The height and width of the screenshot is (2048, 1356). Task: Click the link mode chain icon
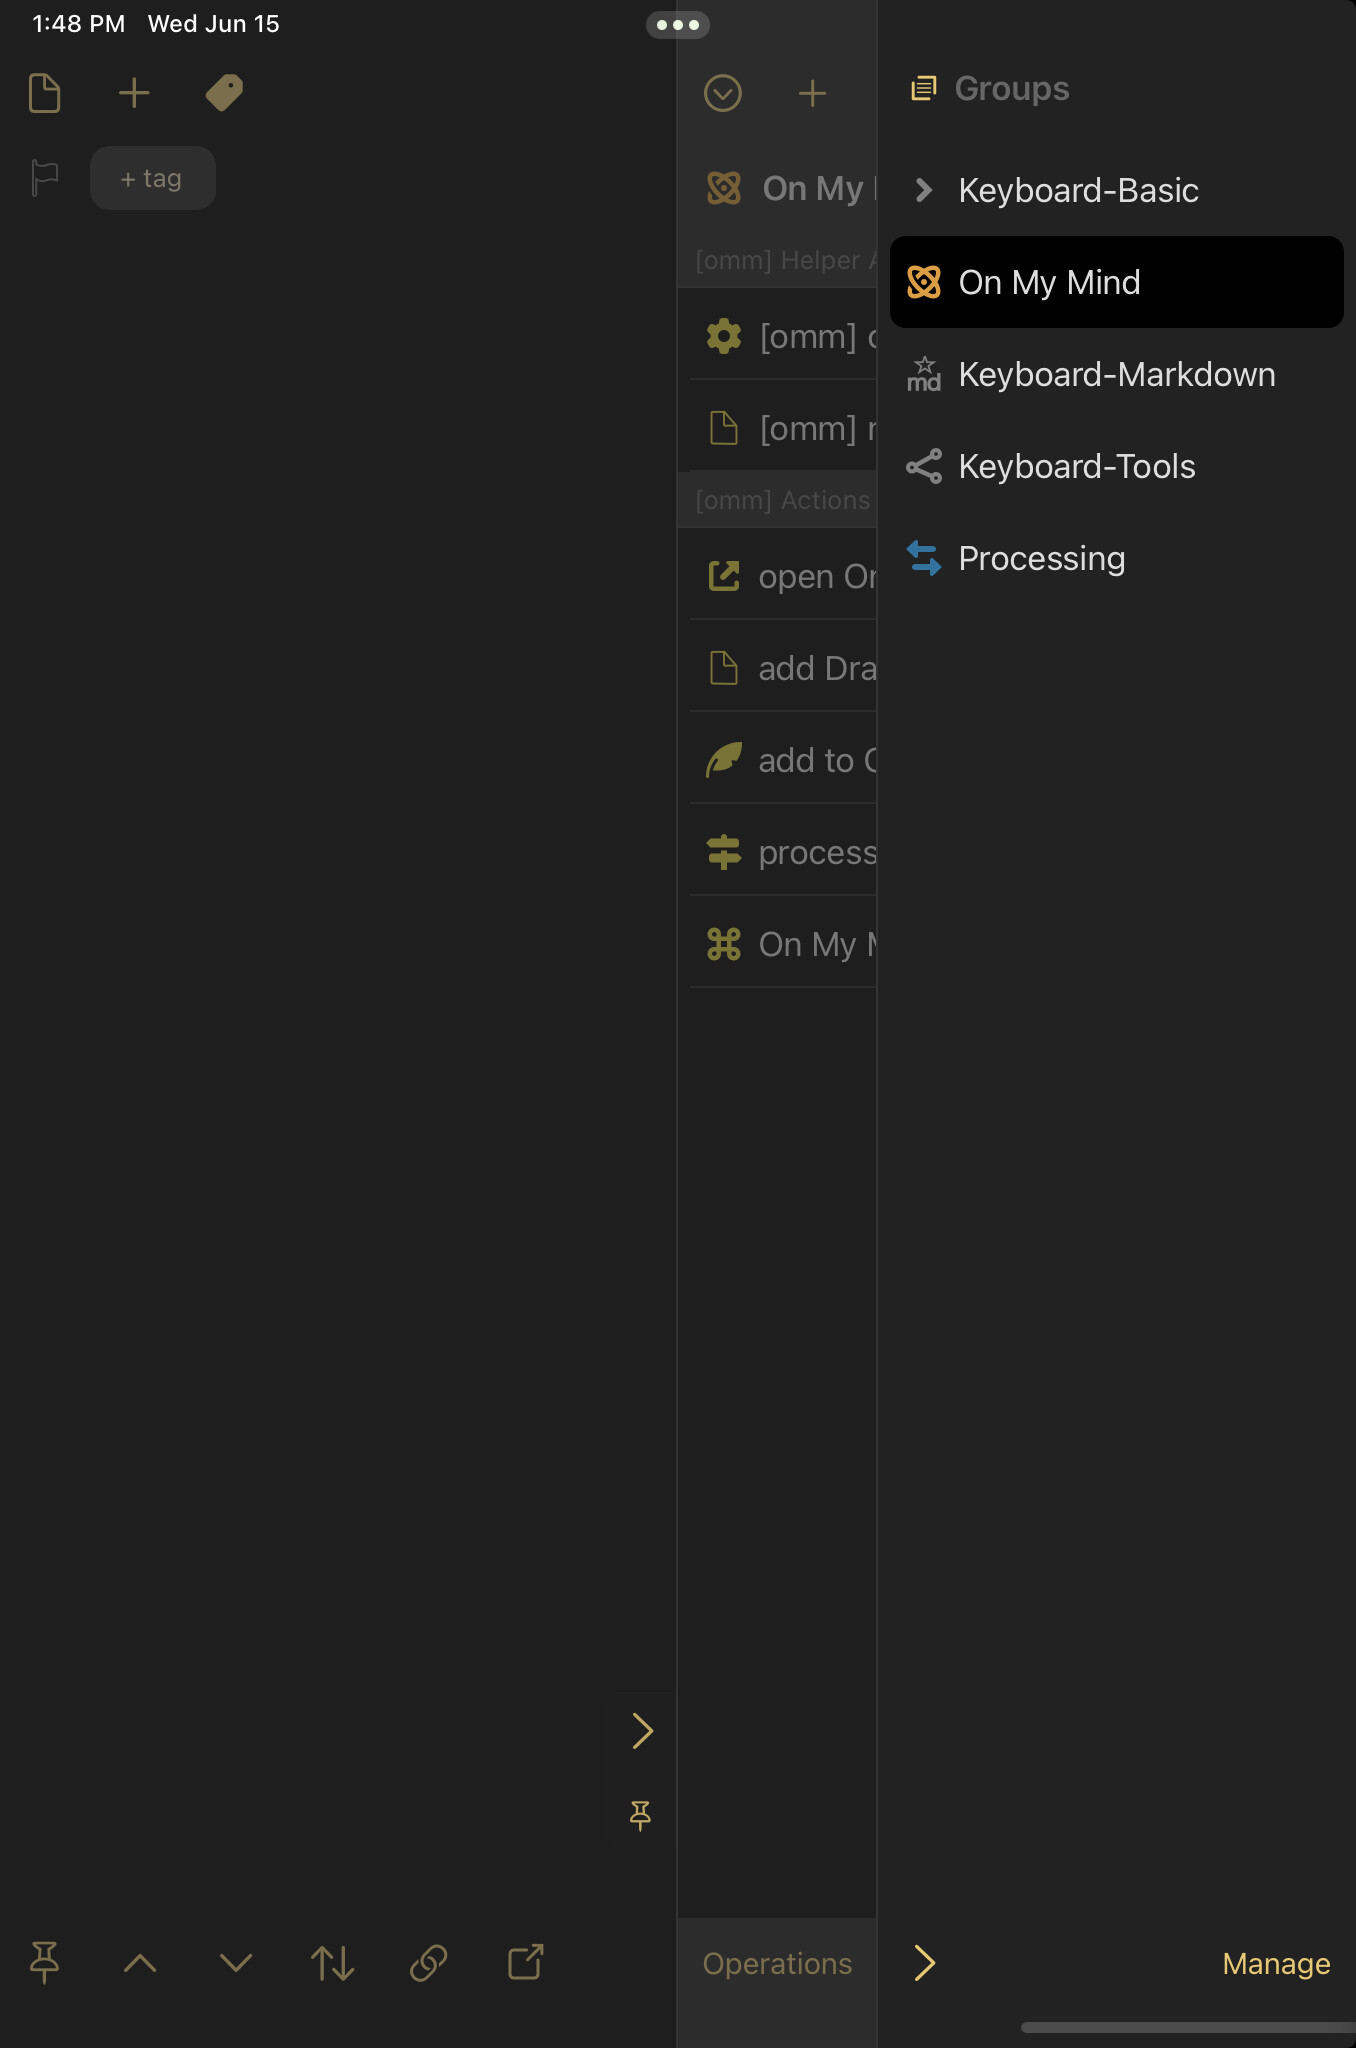tap(428, 1963)
